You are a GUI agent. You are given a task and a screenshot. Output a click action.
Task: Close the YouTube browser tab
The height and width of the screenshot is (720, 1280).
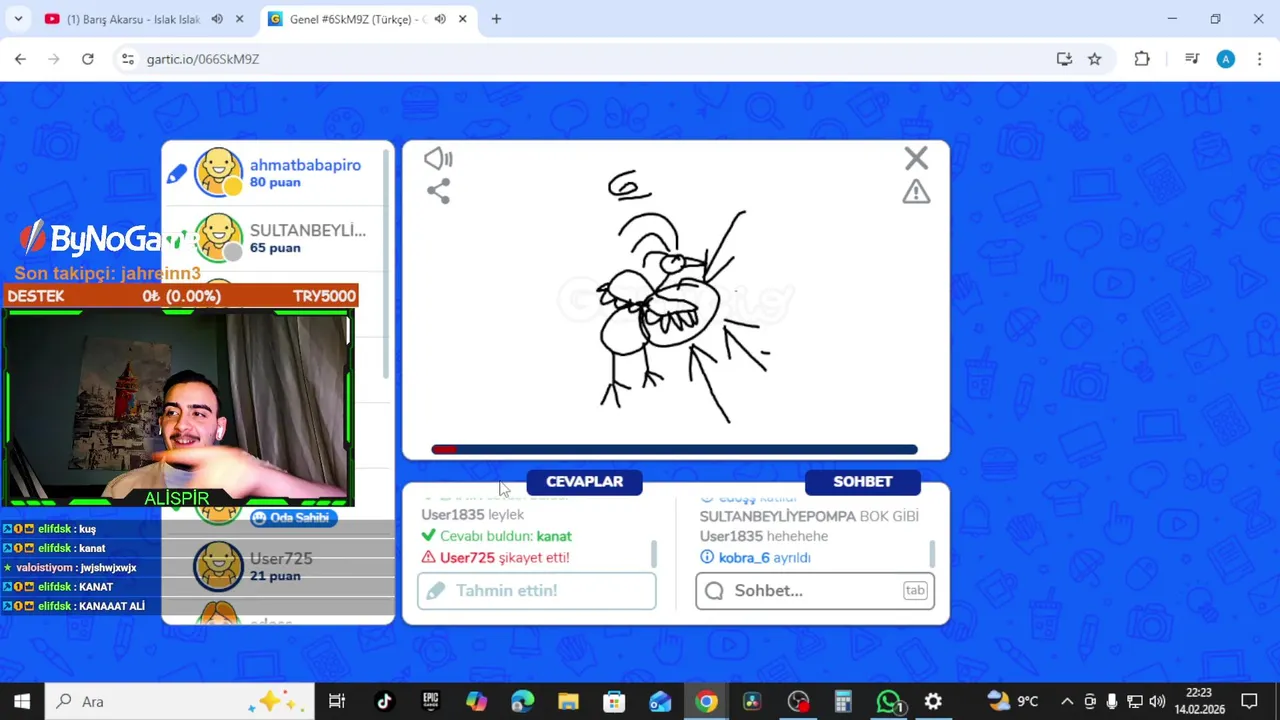click(239, 19)
